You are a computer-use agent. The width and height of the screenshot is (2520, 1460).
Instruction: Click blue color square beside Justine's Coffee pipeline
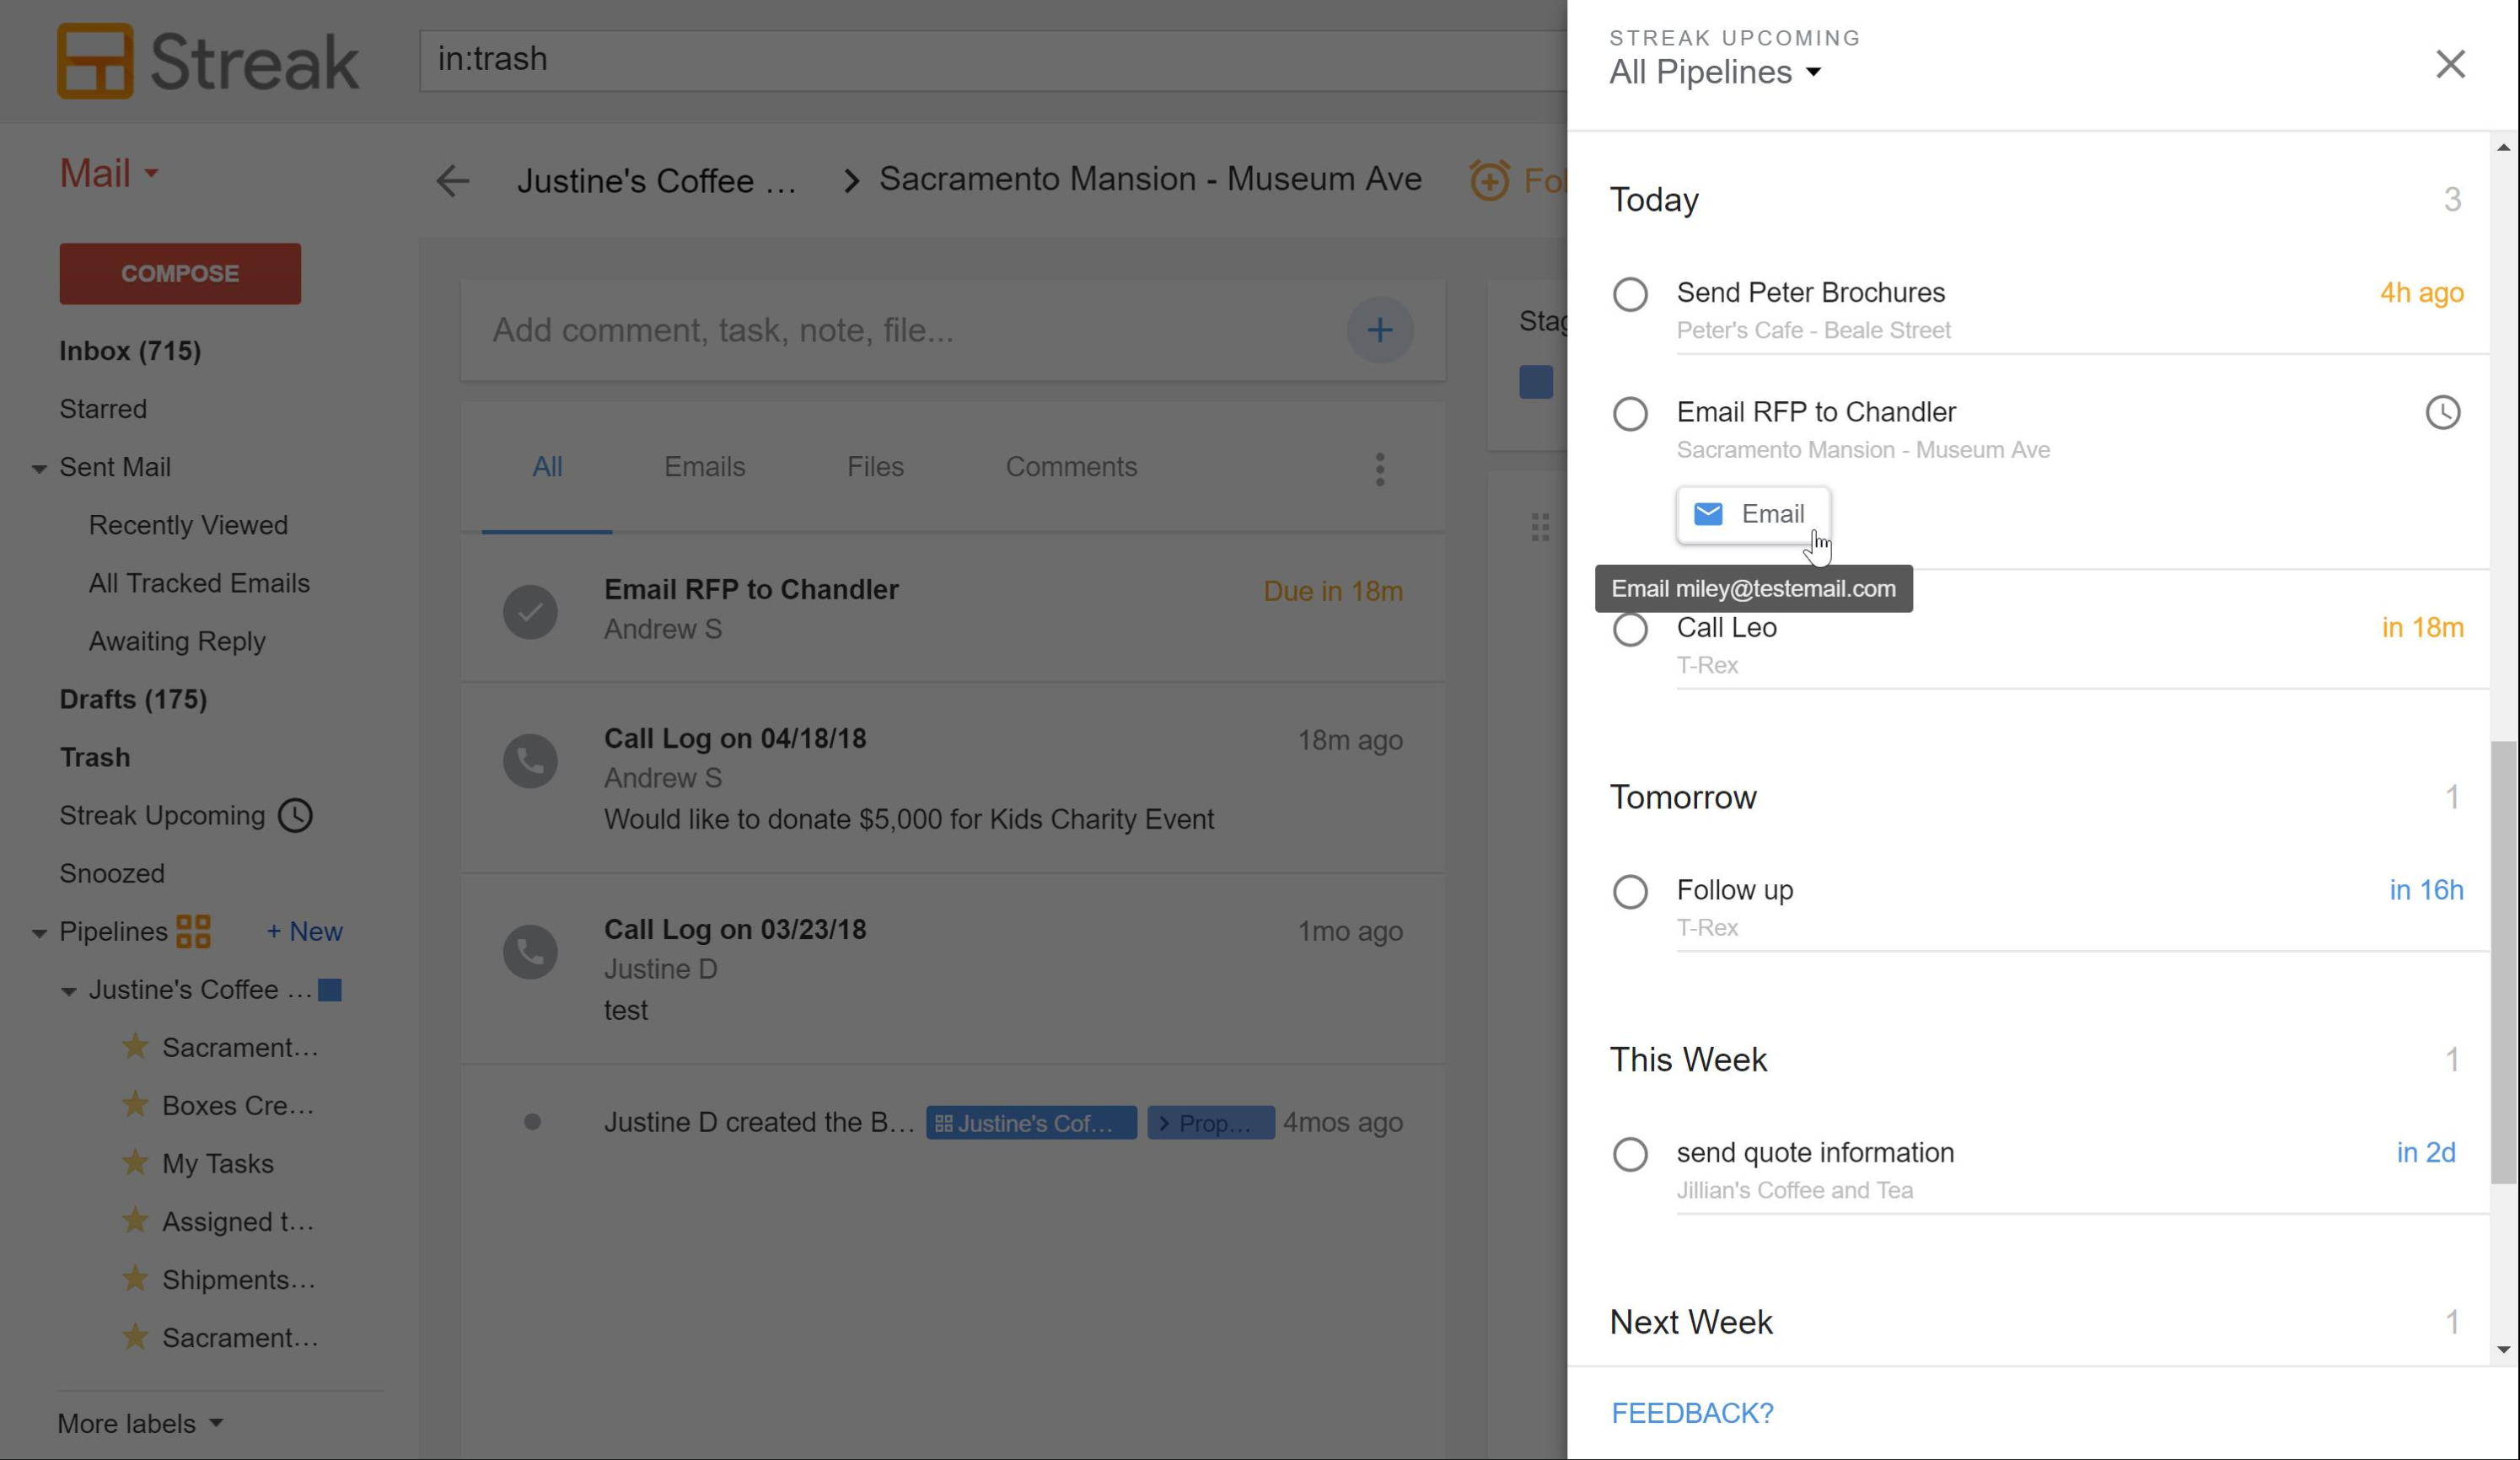coord(330,990)
